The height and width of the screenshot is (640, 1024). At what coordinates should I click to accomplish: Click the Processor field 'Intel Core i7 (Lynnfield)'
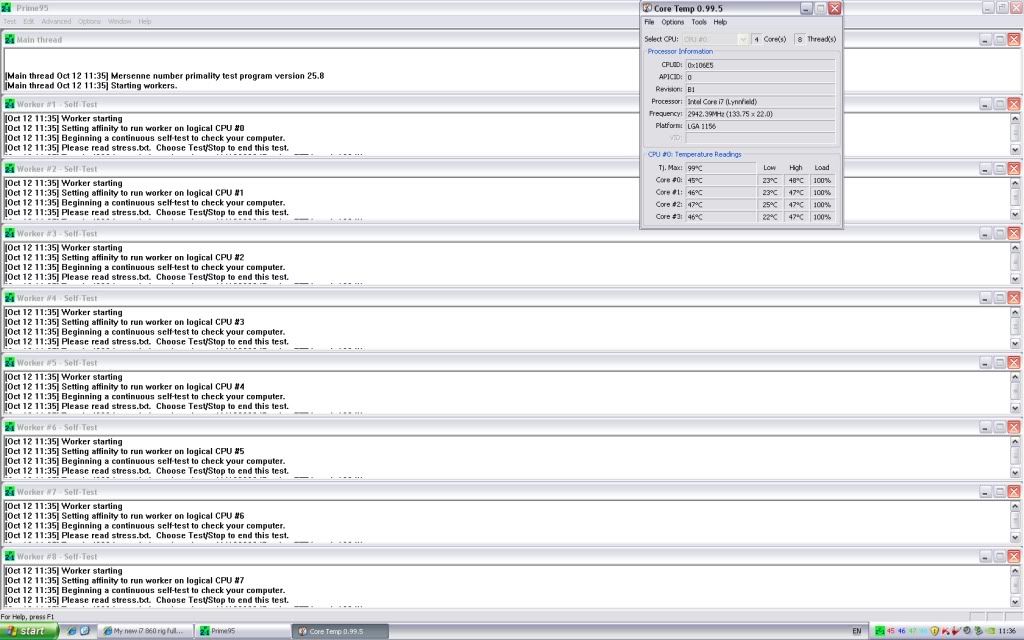coord(760,102)
